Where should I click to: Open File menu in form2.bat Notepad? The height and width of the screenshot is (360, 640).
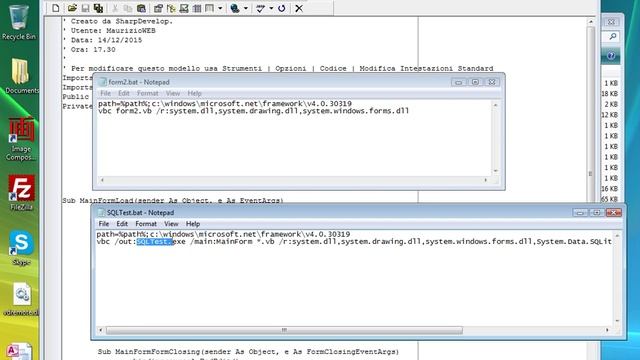(105, 93)
